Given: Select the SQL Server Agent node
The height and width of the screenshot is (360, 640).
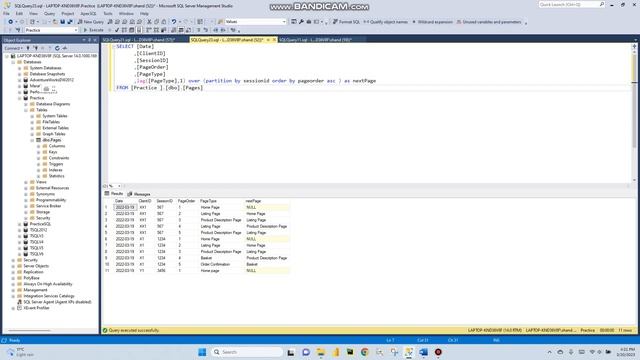Looking at the screenshot, I should (57, 302).
